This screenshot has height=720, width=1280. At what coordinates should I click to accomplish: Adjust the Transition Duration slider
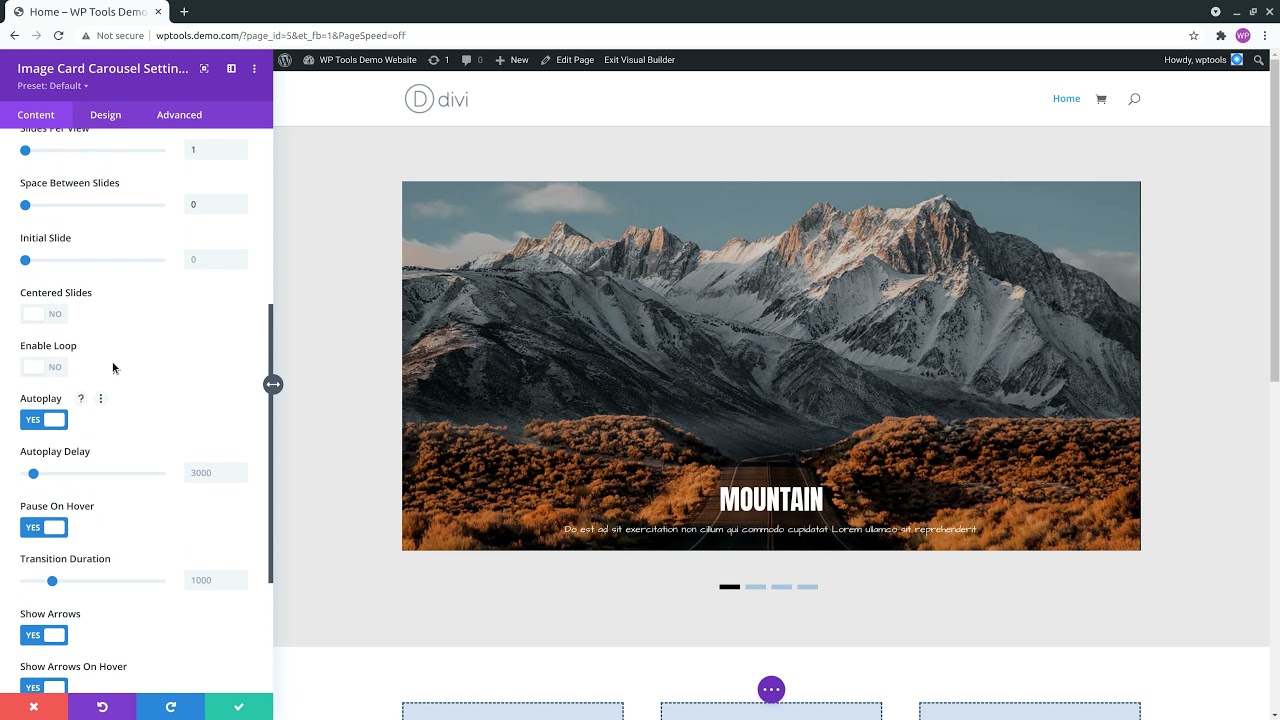coord(93,581)
